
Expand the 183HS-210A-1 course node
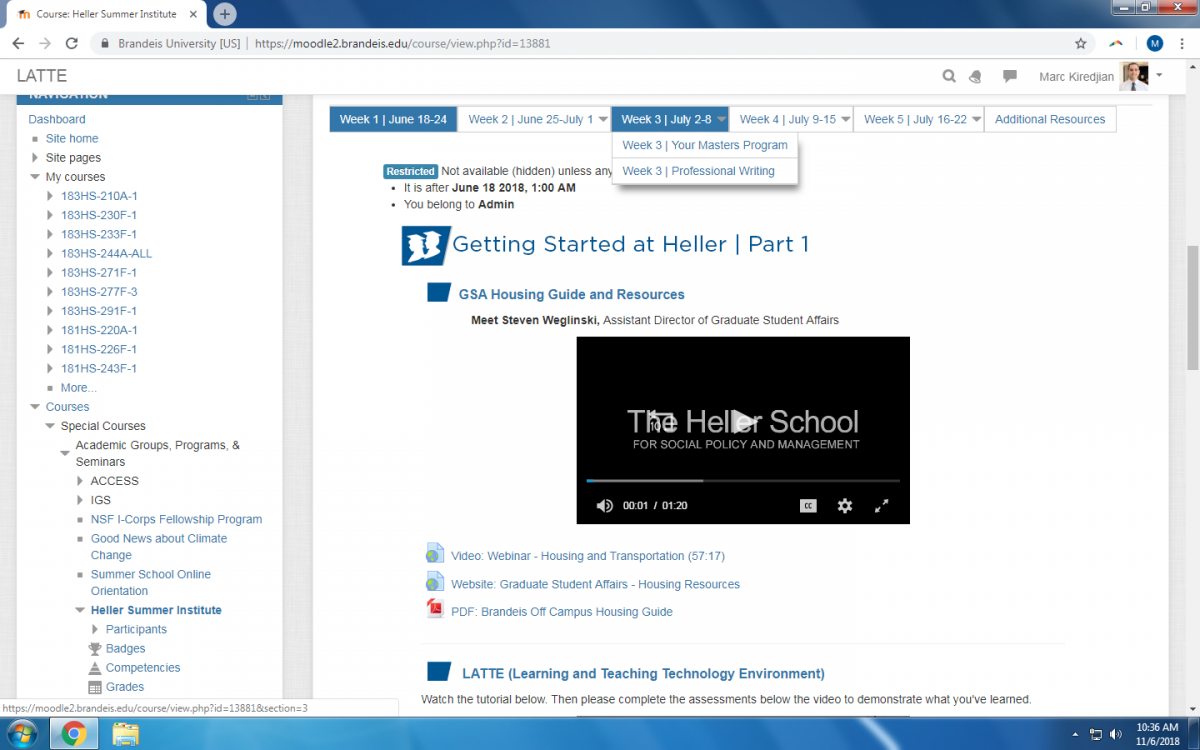tap(51, 196)
